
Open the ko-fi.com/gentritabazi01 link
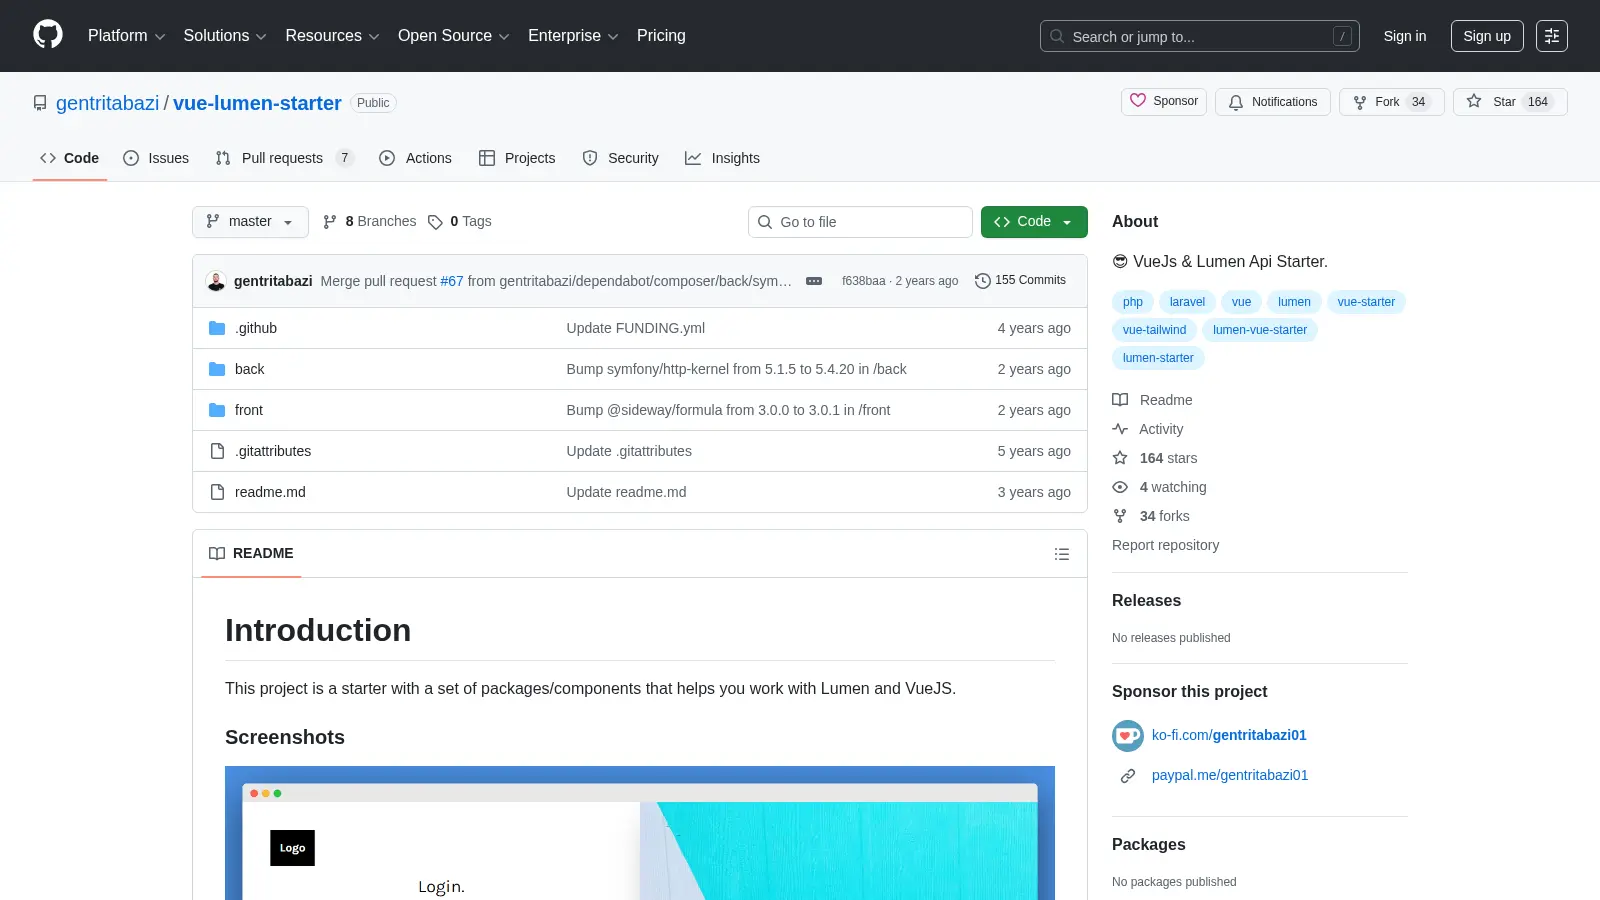coord(1229,735)
